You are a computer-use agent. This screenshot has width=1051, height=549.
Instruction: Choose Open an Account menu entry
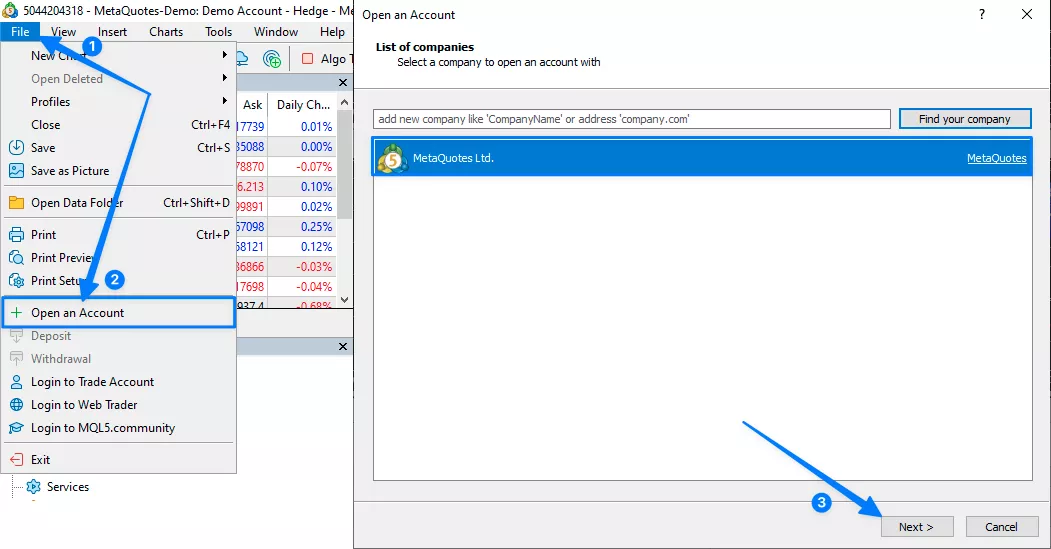(78, 313)
